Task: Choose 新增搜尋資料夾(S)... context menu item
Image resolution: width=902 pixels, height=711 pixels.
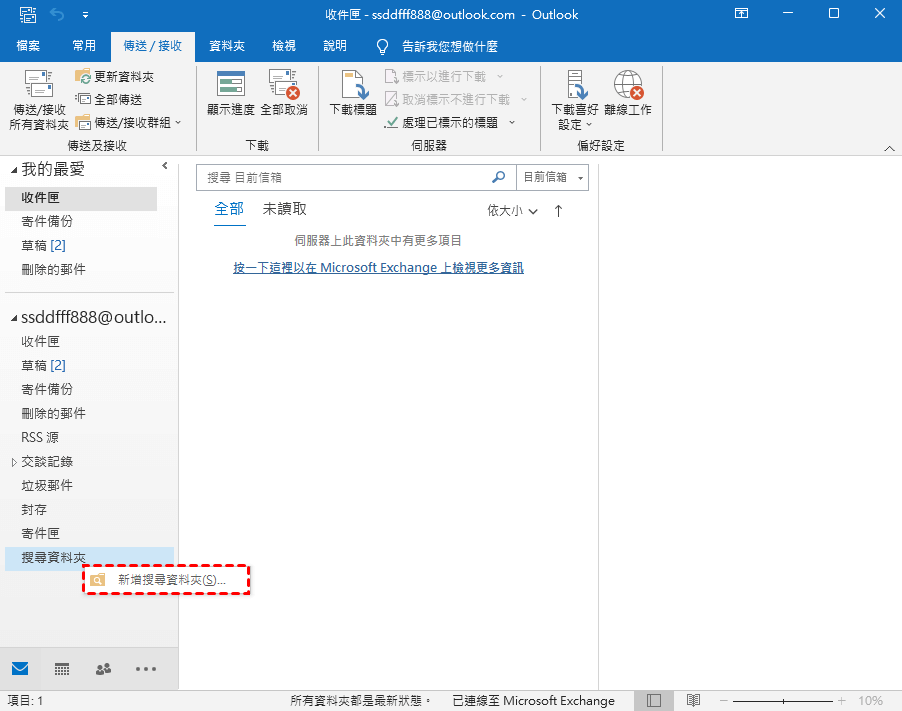Action: (166, 580)
